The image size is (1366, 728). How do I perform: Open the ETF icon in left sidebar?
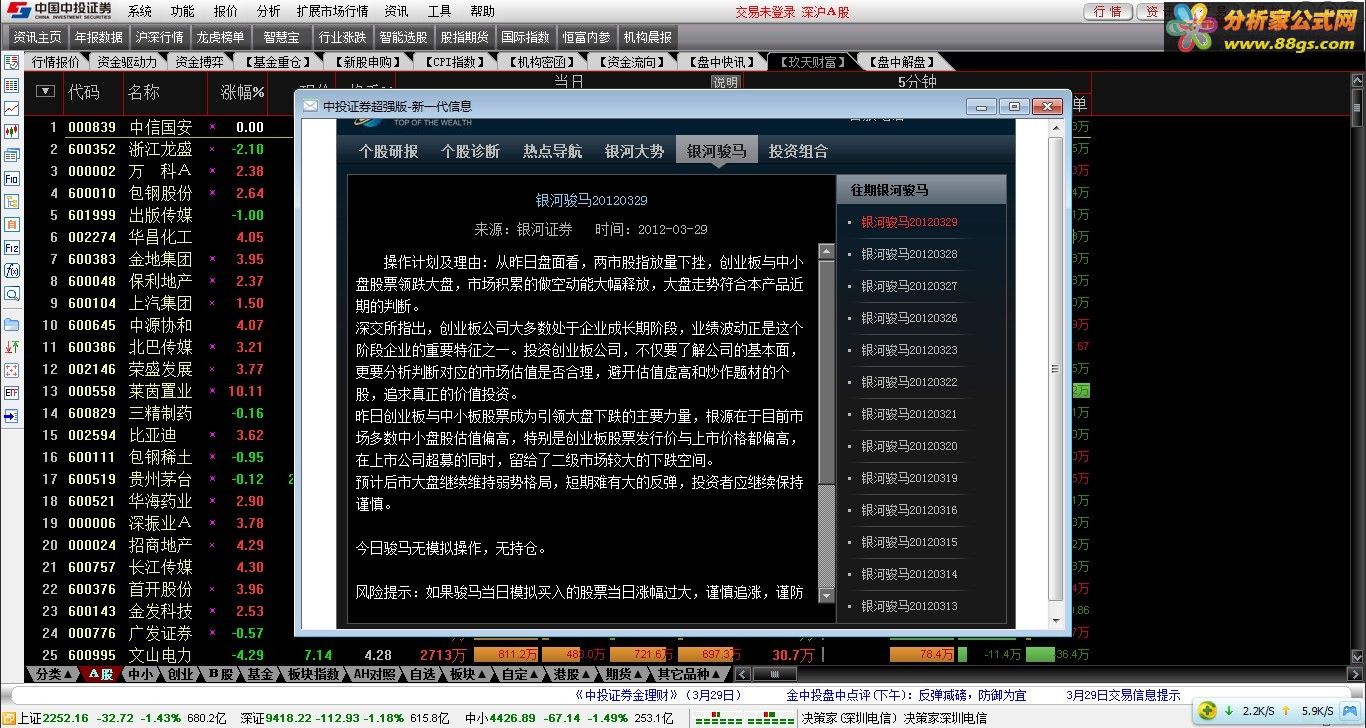point(12,393)
